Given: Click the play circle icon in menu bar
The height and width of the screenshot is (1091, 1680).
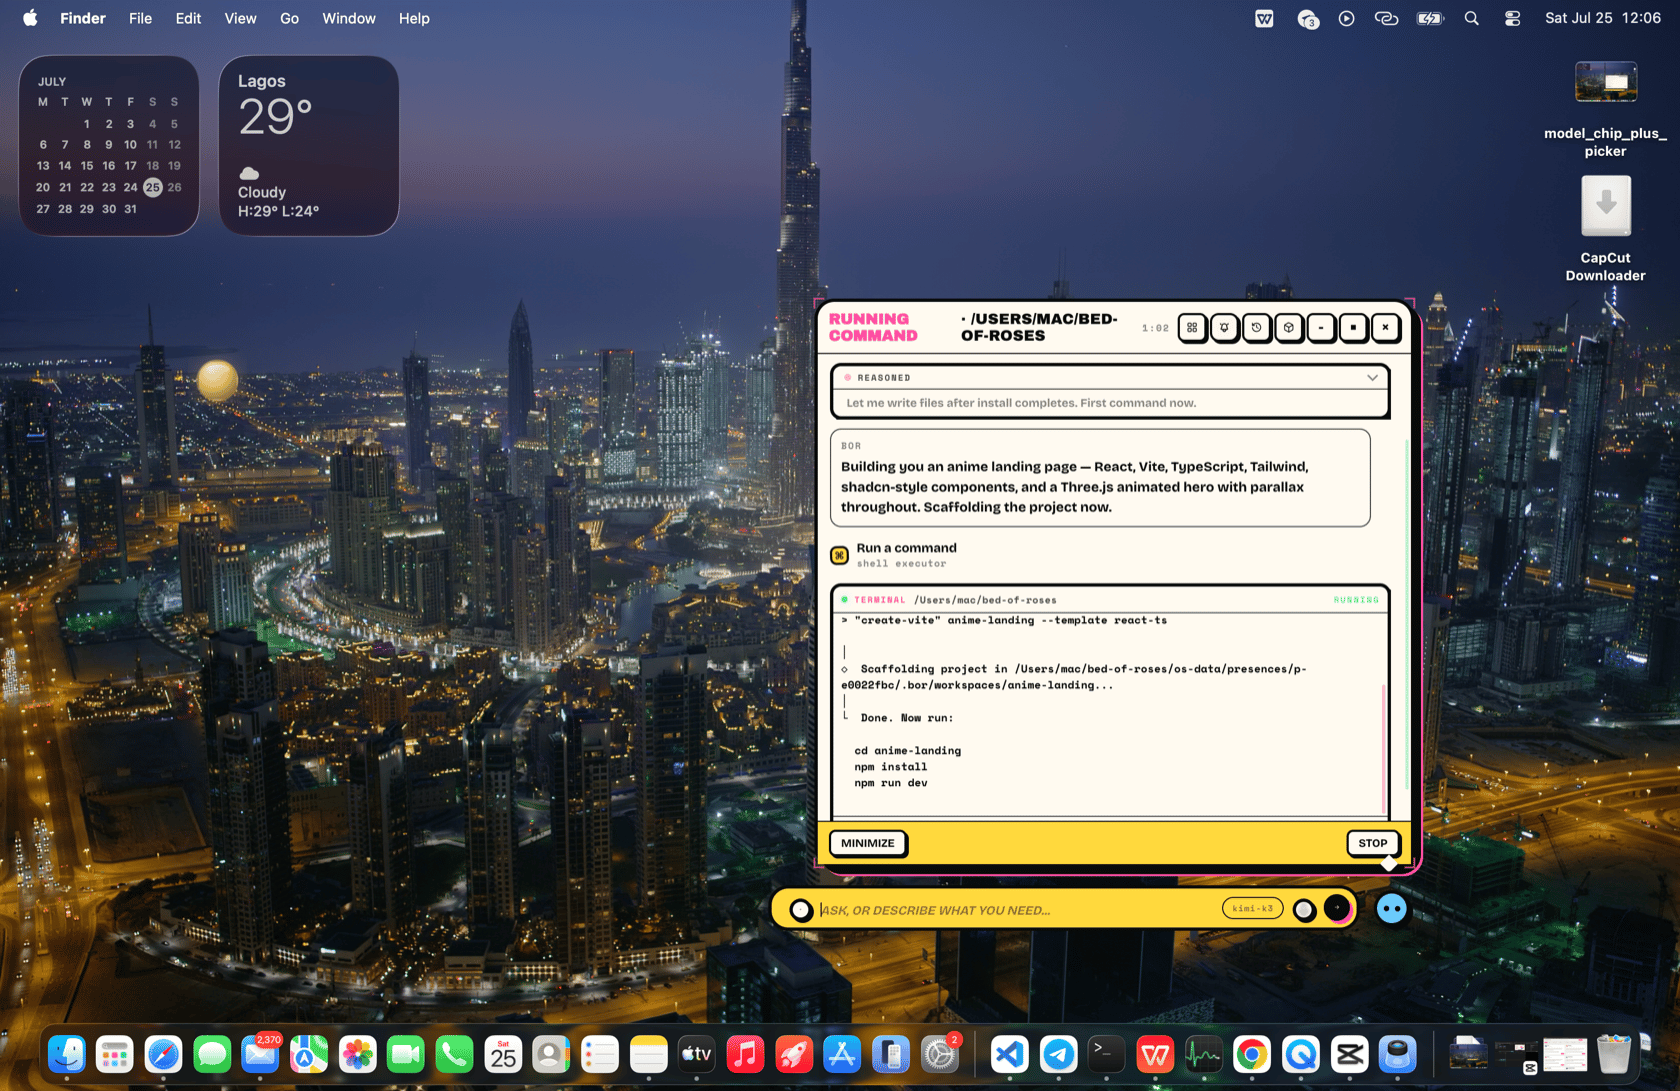Looking at the screenshot, I should pyautogui.click(x=1346, y=18).
